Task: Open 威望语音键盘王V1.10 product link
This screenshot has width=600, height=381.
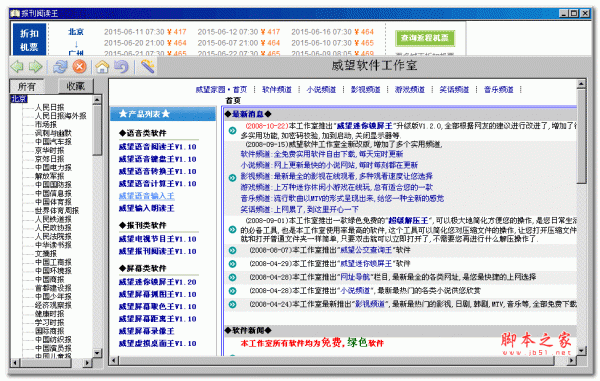Action: (x=157, y=159)
